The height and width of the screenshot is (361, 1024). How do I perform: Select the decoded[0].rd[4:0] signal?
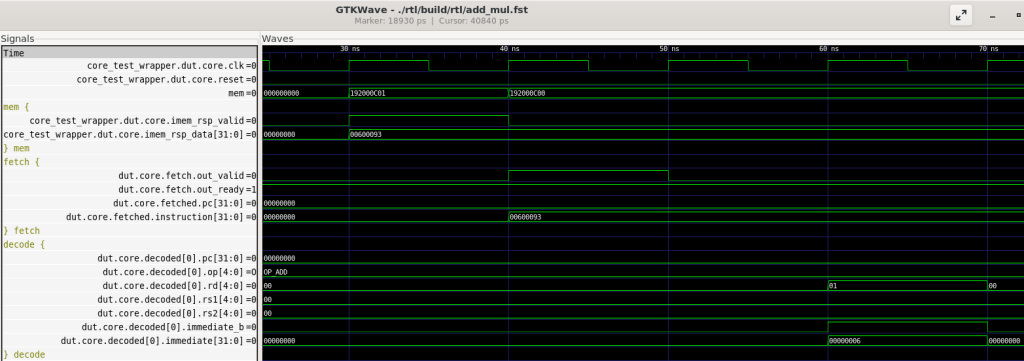(129, 286)
